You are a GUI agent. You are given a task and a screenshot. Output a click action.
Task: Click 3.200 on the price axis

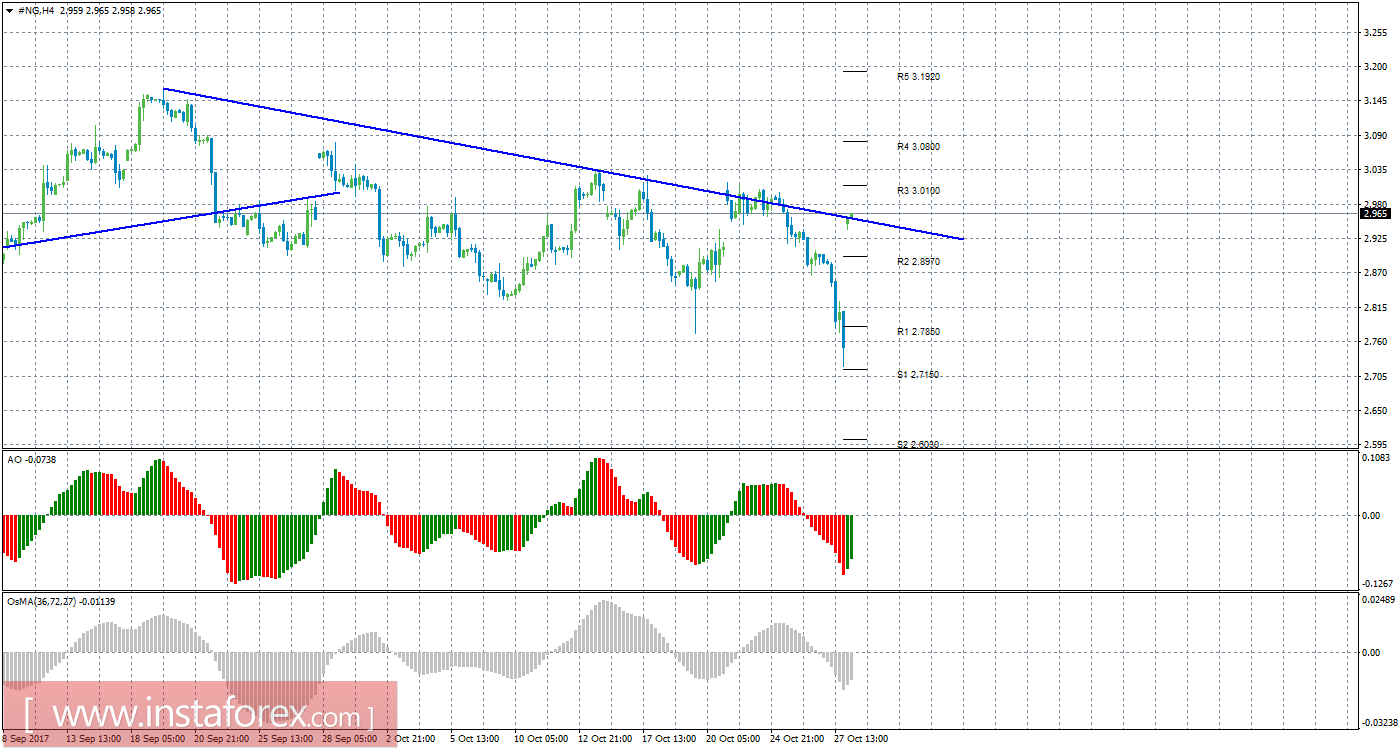(x=1375, y=66)
